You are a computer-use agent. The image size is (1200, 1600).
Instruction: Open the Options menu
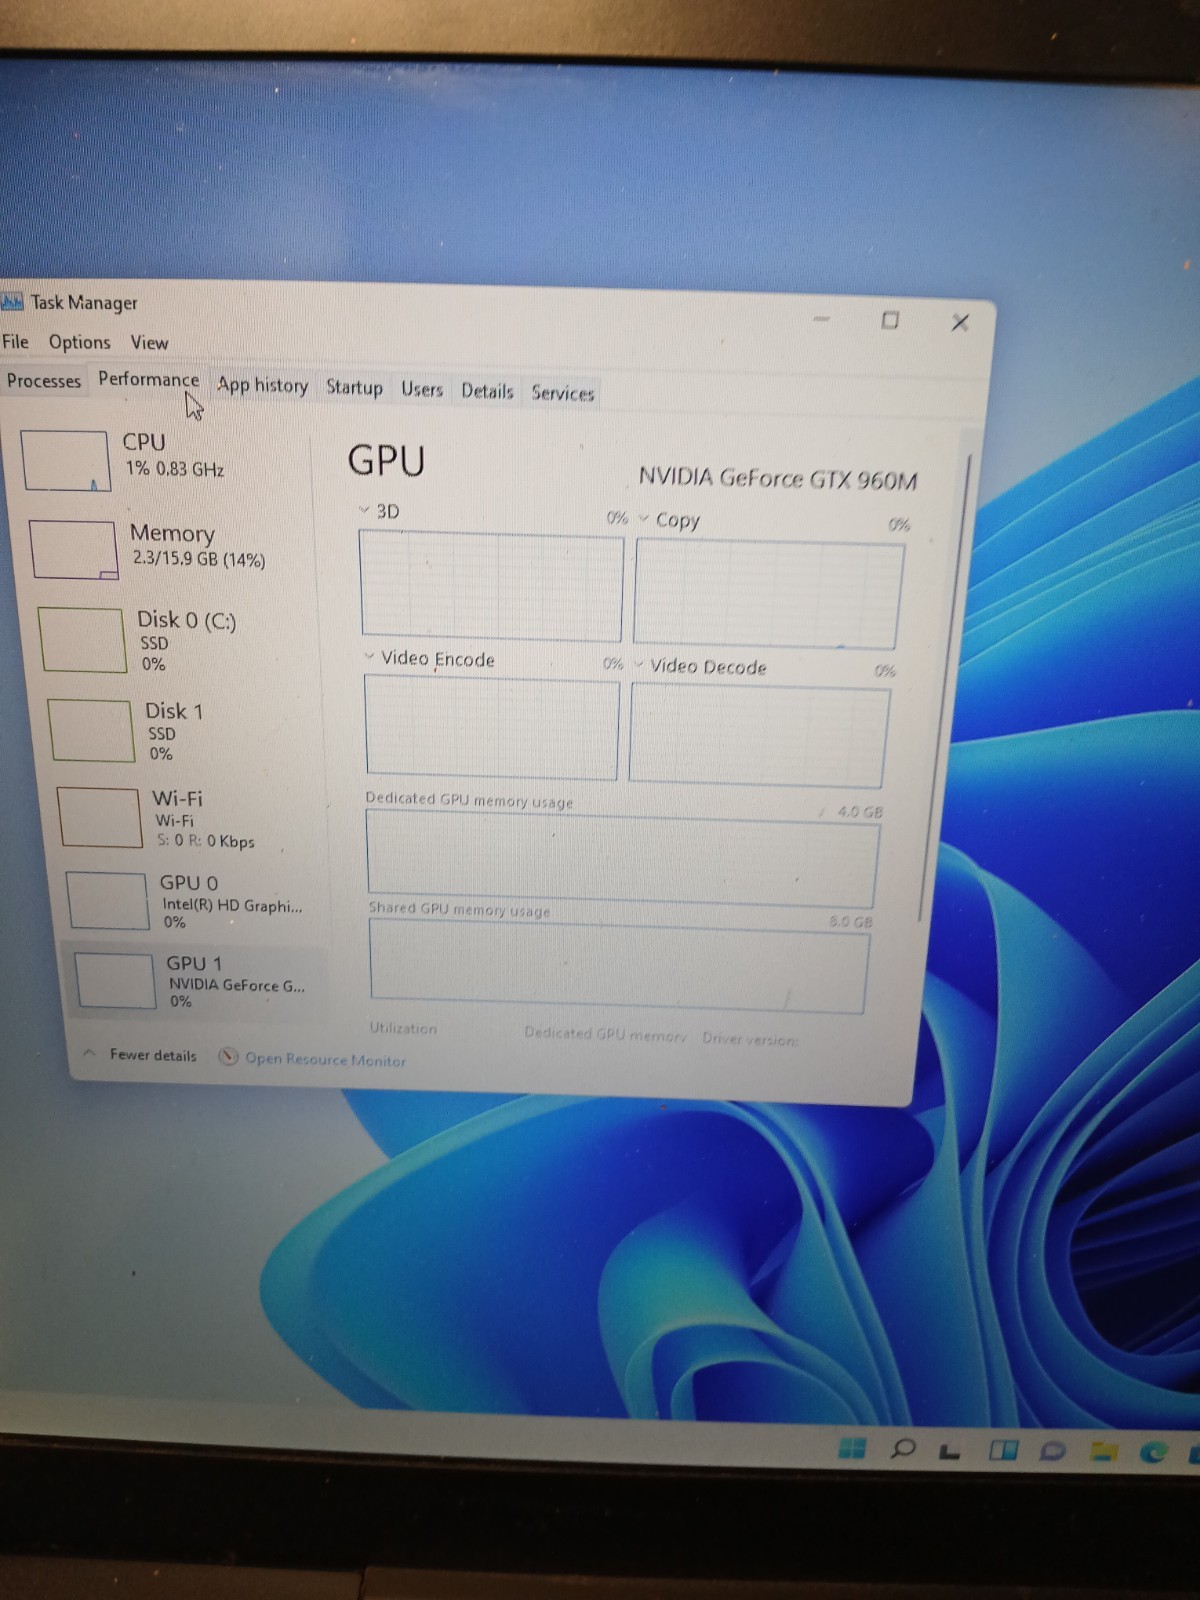click(x=80, y=342)
